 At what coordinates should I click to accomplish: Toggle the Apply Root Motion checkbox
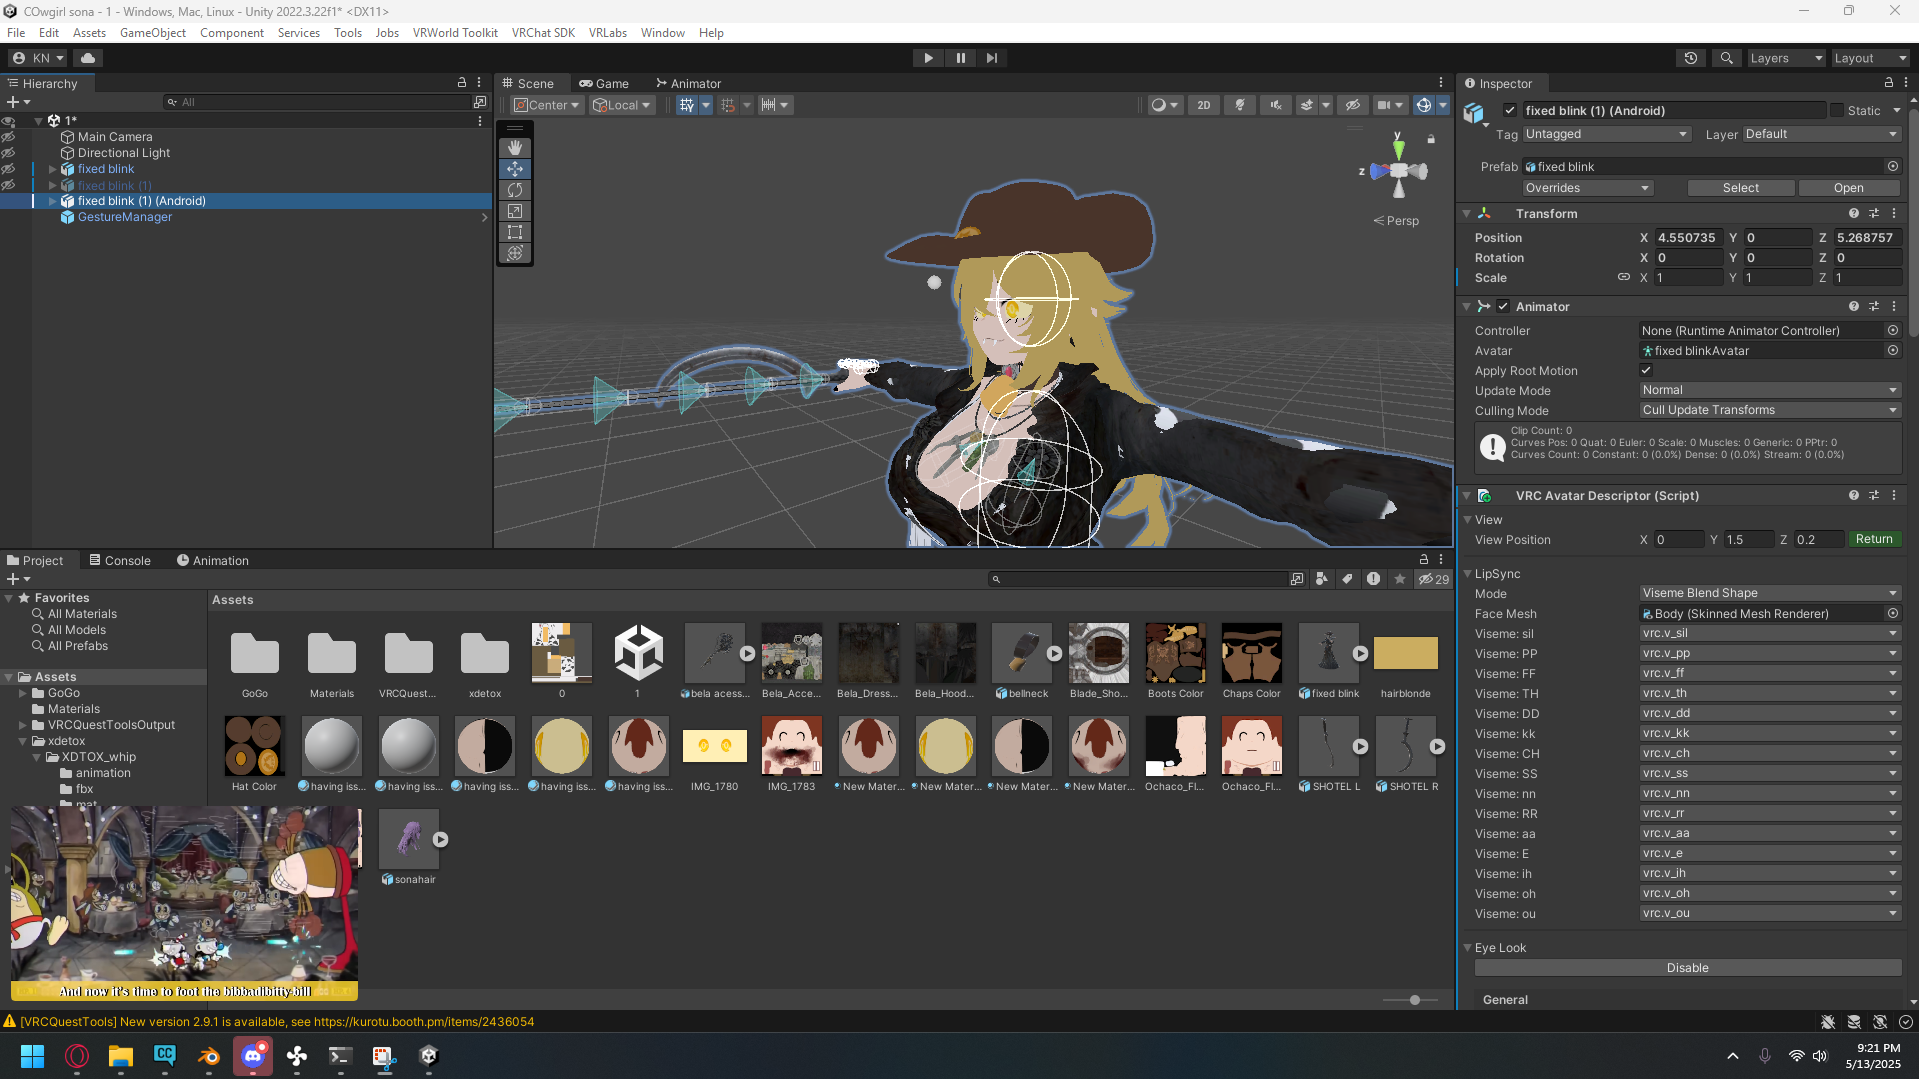click(1646, 370)
